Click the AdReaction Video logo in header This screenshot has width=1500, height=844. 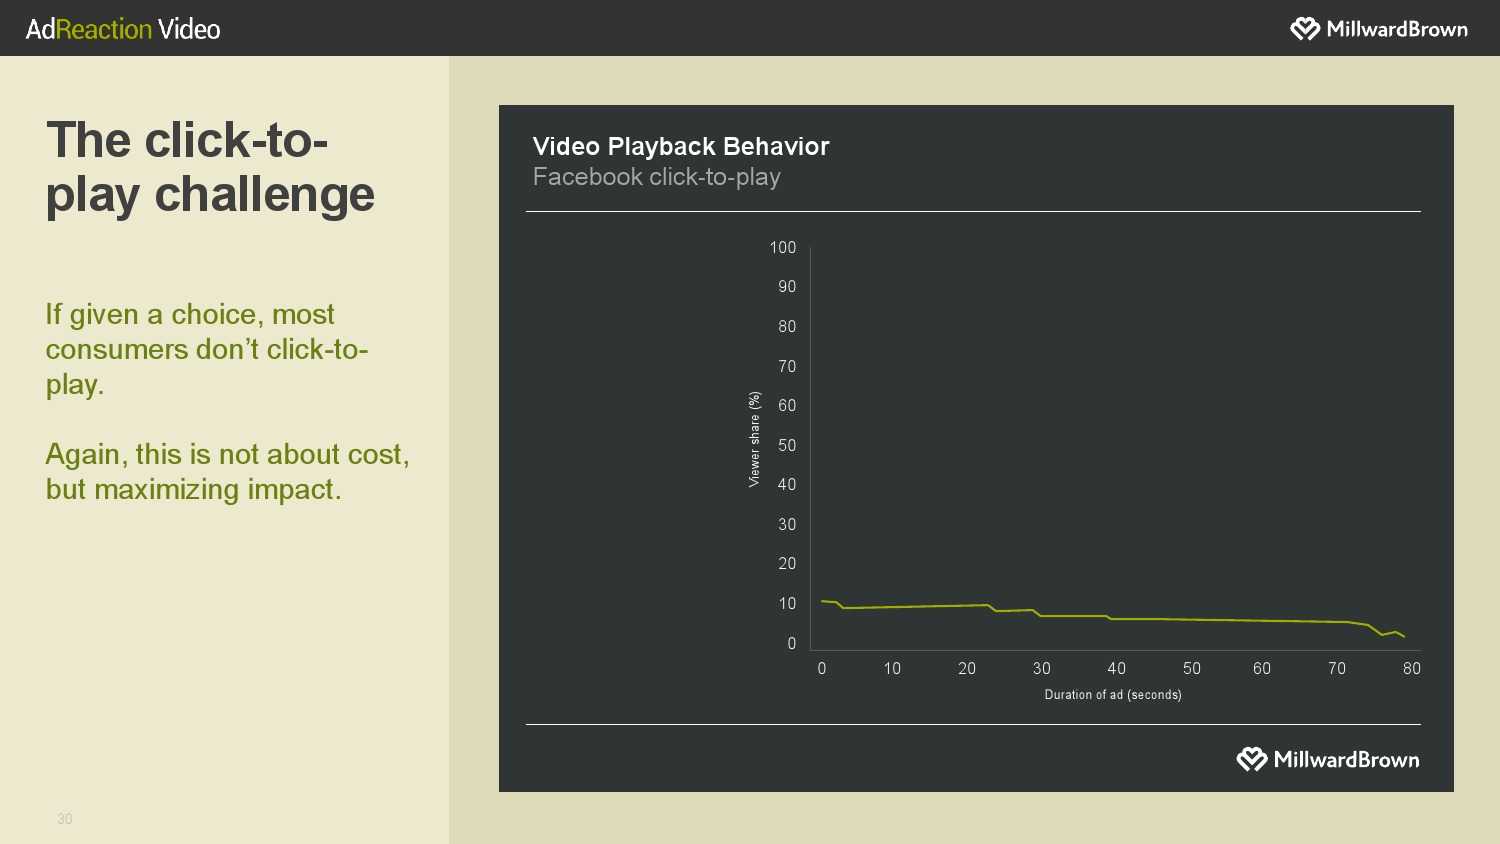pyautogui.click(x=123, y=29)
